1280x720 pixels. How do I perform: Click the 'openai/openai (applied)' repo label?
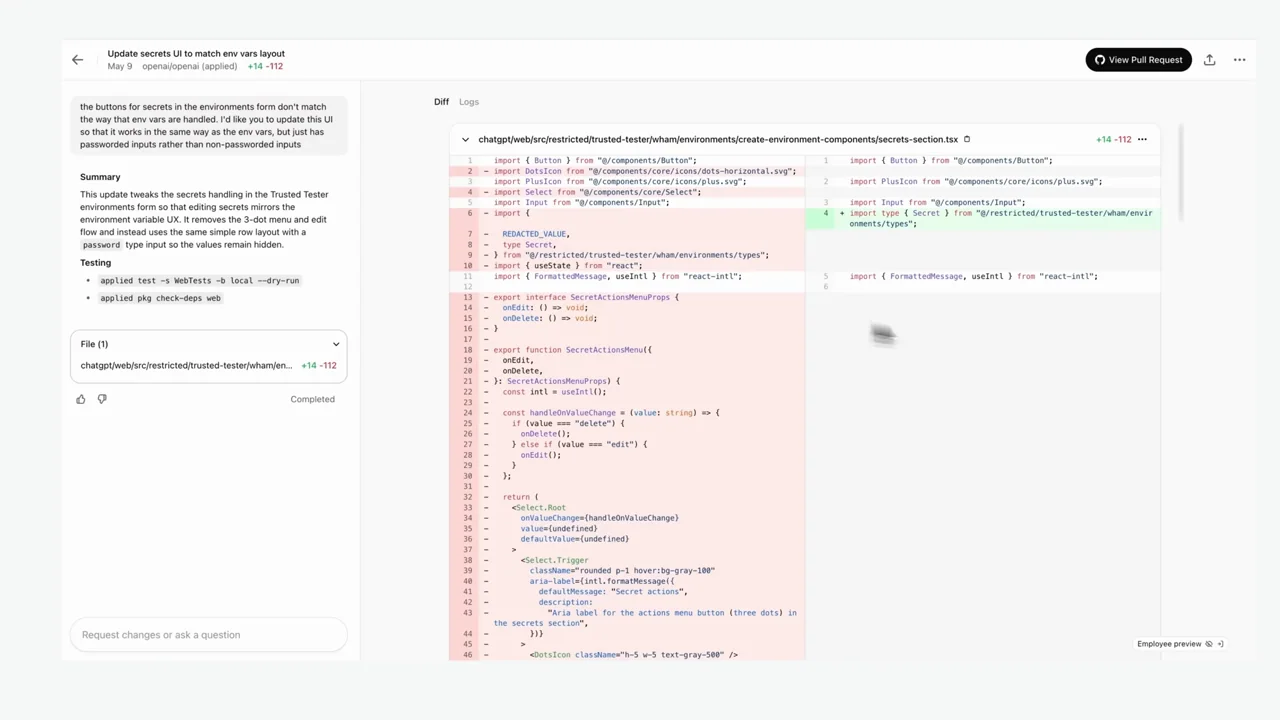[189, 66]
